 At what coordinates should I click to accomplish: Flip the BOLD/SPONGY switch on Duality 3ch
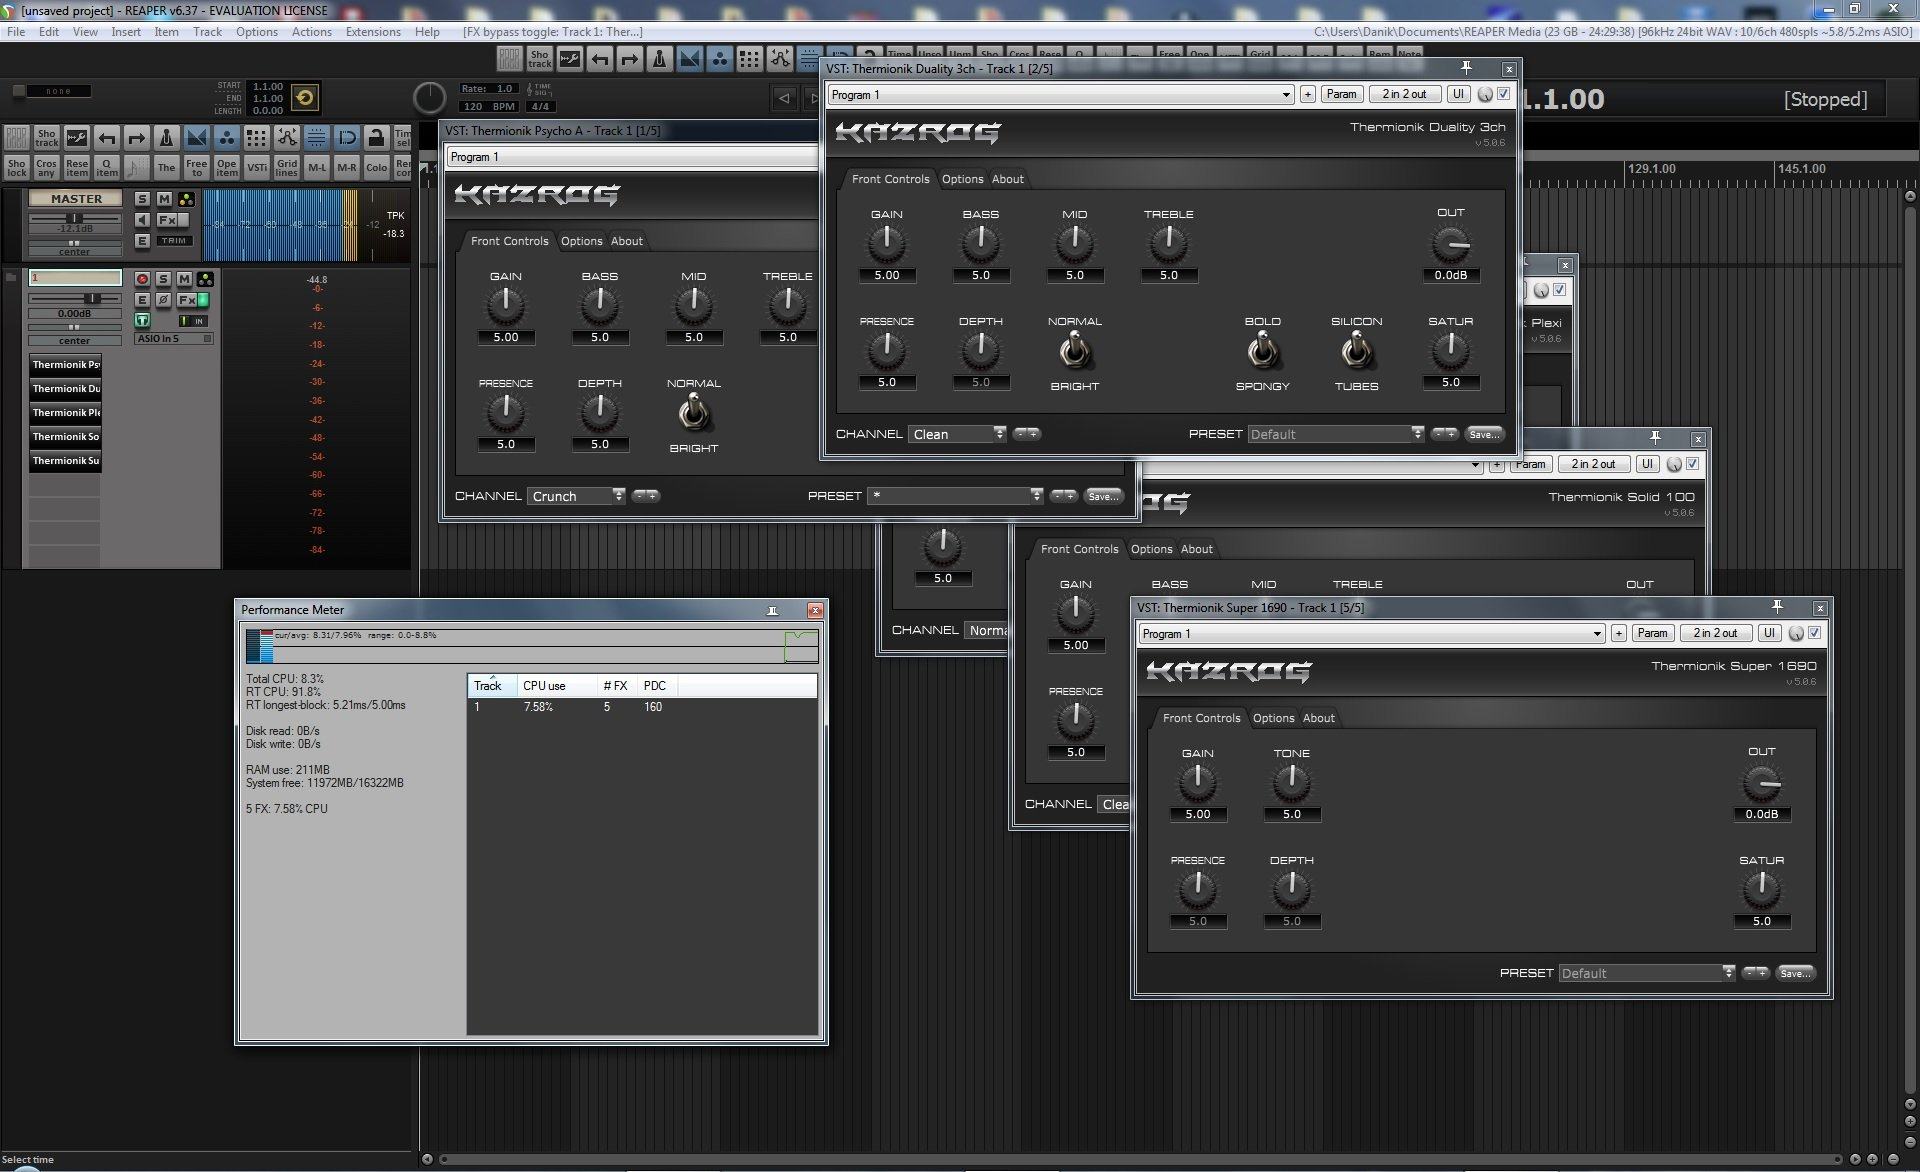(x=1262, y=351)
